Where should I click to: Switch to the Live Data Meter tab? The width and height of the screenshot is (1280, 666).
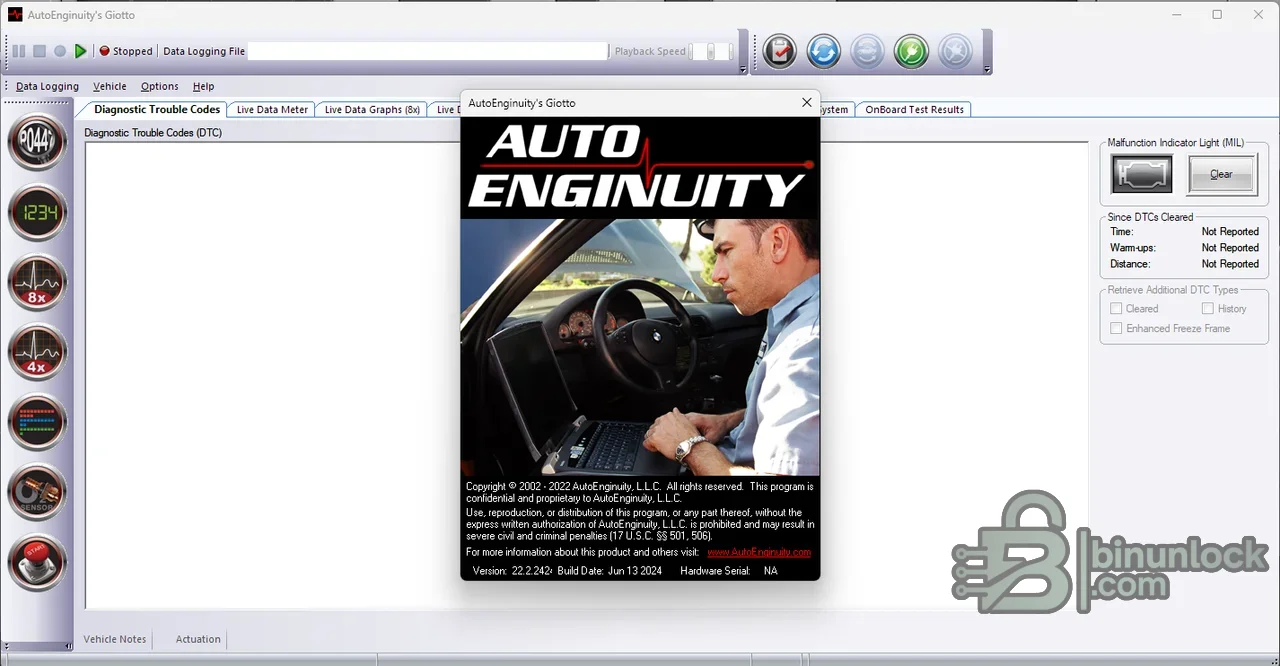click(272, 109)
